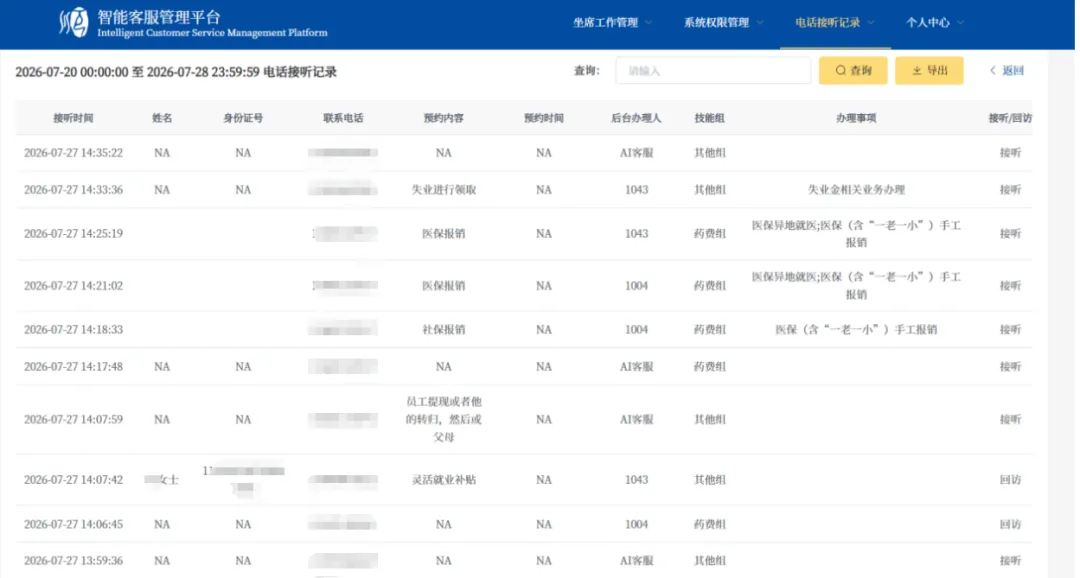Viewport: 1080px width, 578px height.
Task: Select the 2026-07-27 14:25:19 record time
Action: (74, 234)
